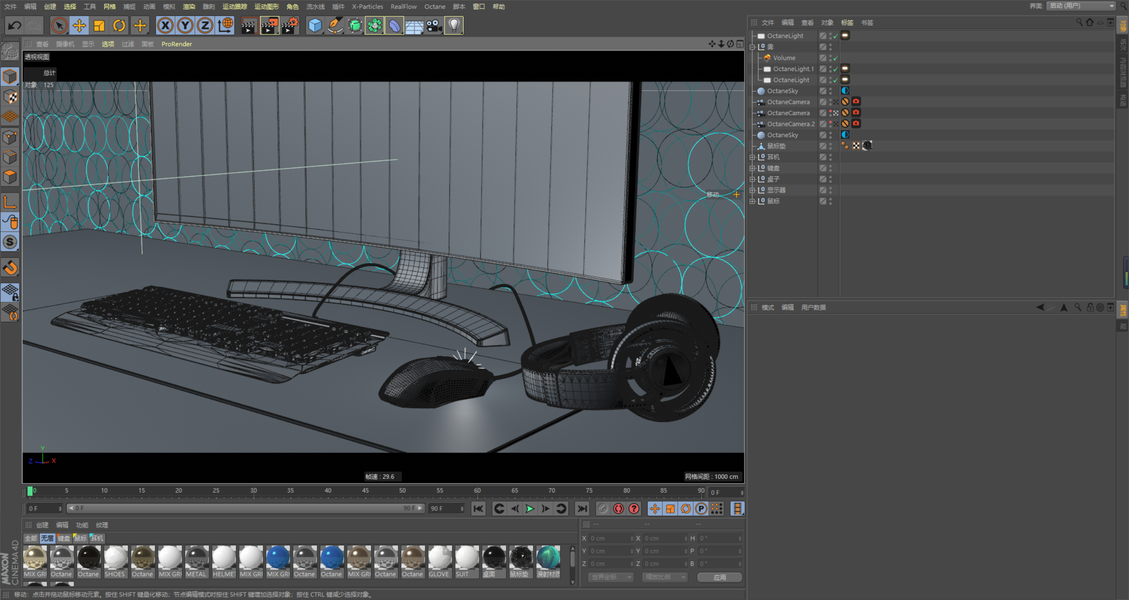The image size is (1129, 600).
Task: Click the world coordinate system icon
Action: (225, 25)
